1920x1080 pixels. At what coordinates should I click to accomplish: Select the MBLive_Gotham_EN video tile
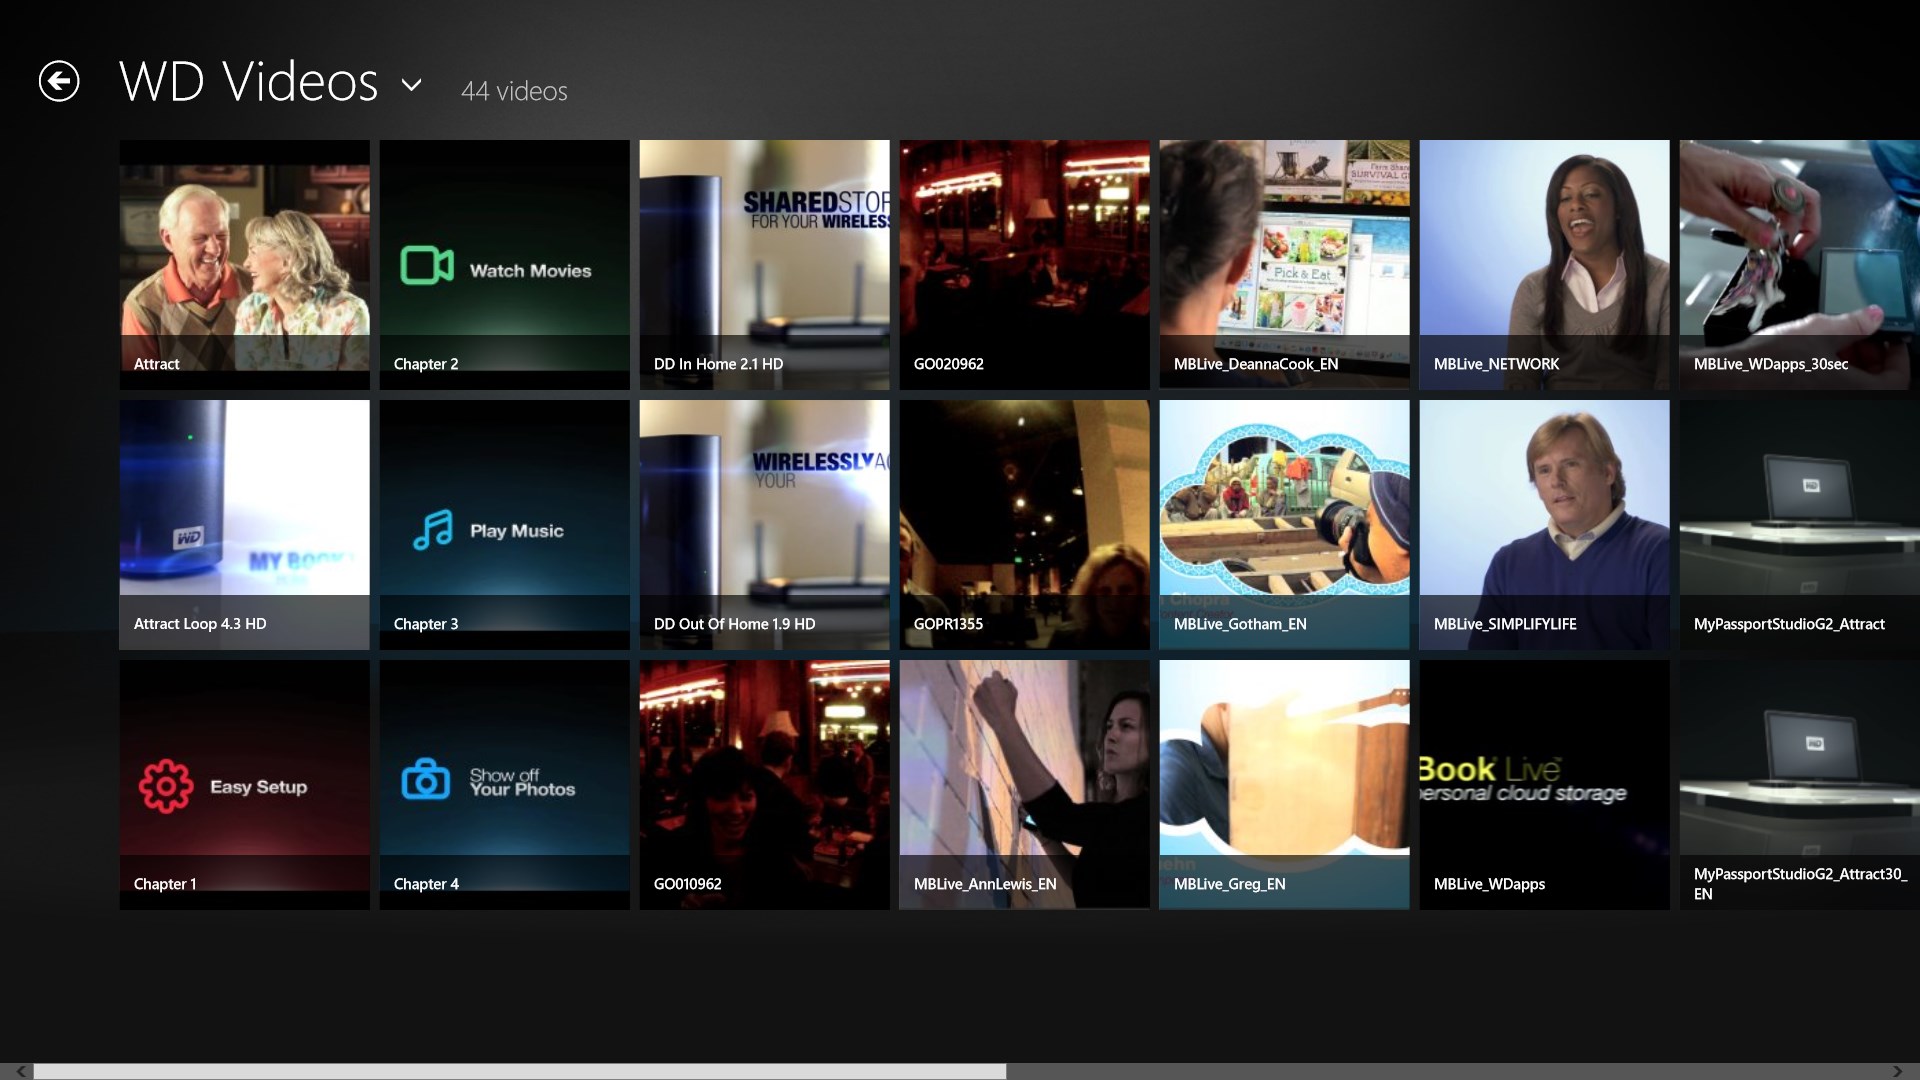[1284, 524]
